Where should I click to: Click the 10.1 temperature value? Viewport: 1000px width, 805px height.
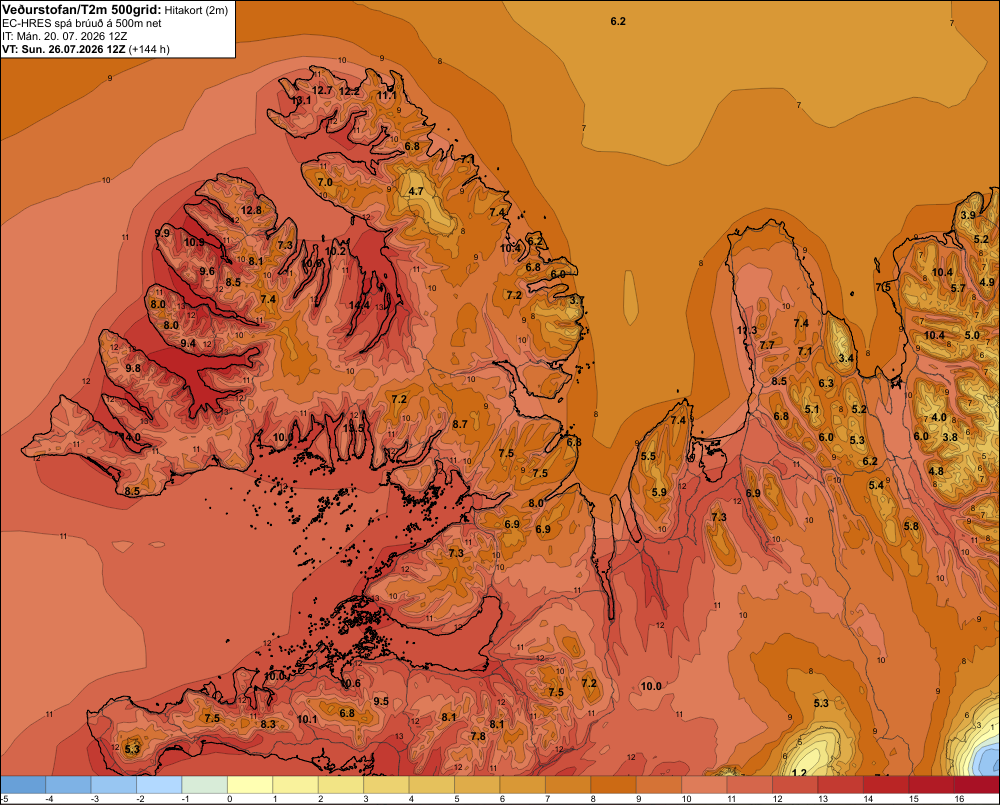tap(307, 719)
